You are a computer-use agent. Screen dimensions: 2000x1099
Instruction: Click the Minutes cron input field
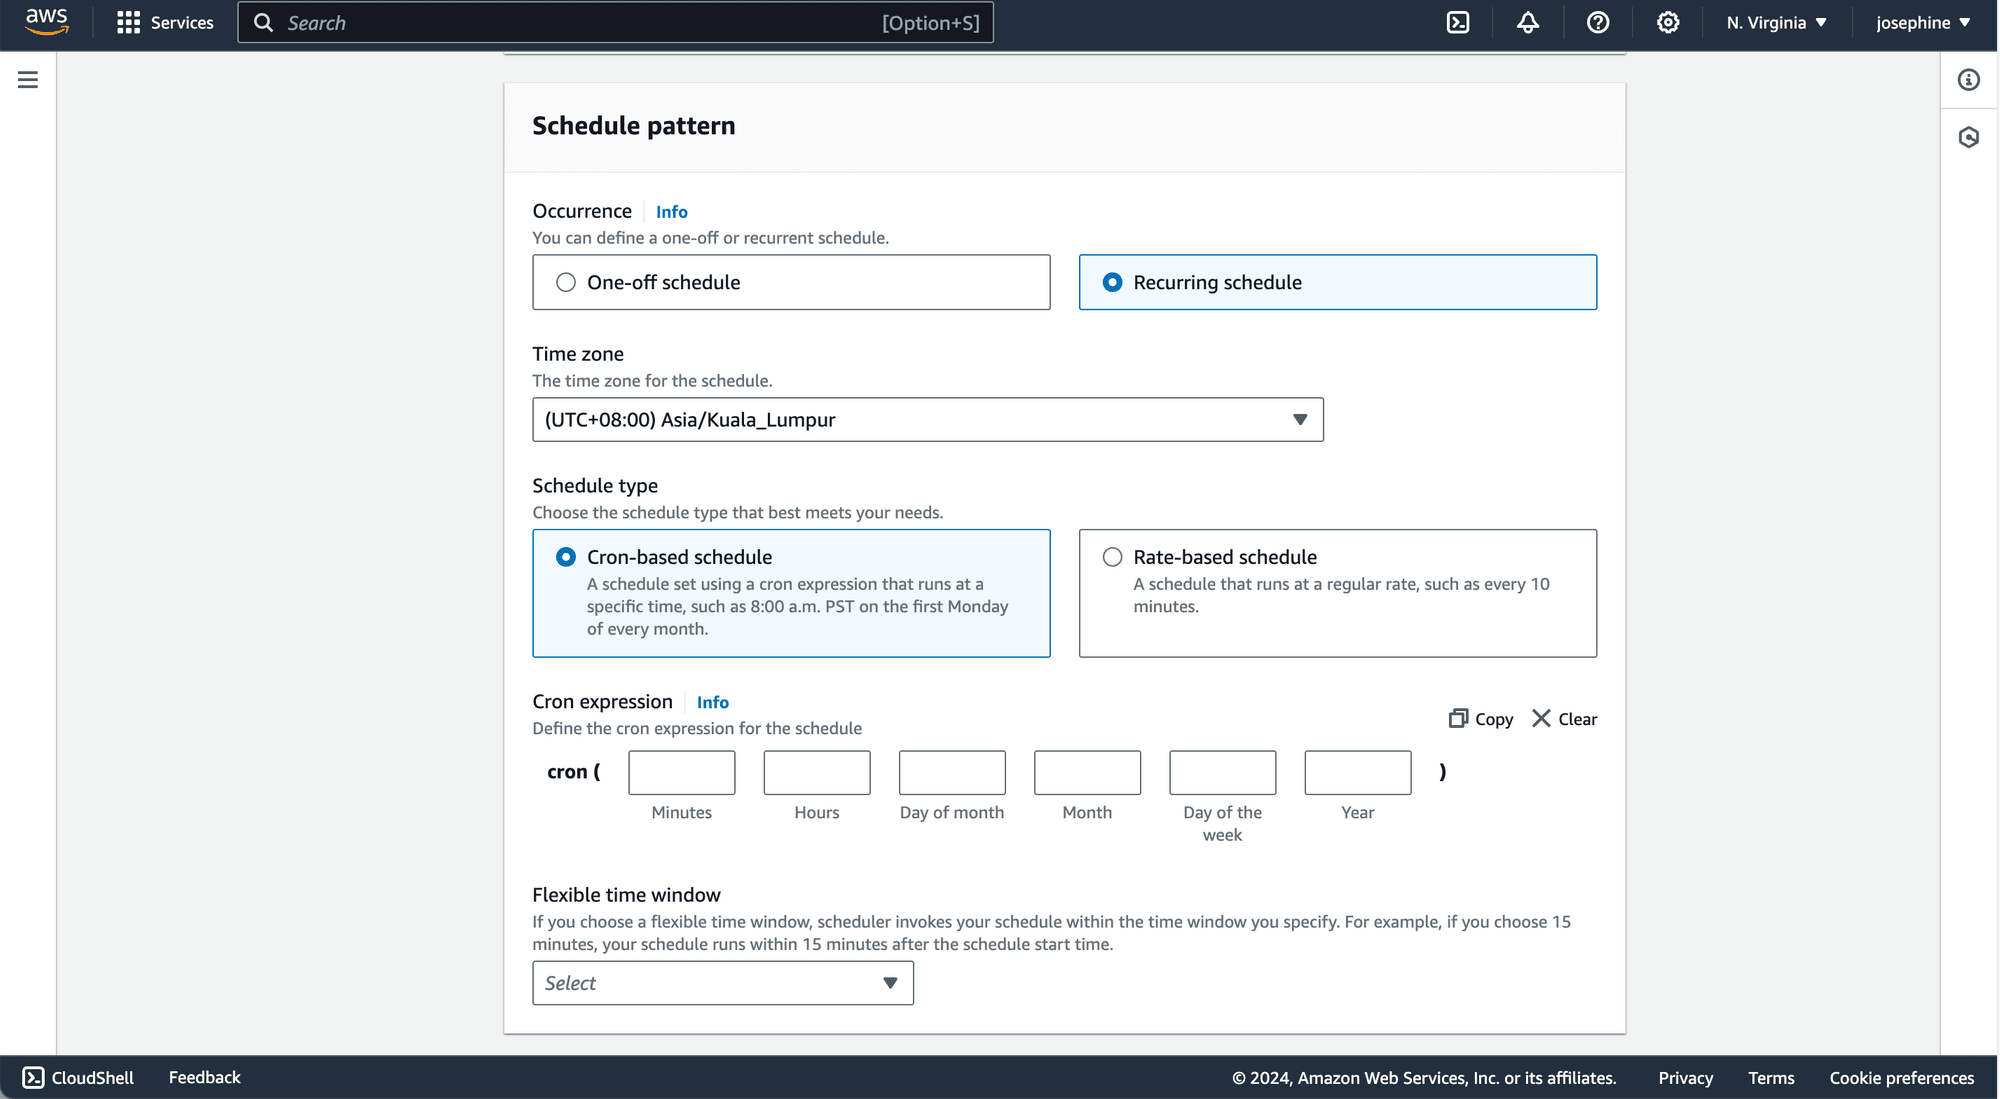pyautogui.click(x=682, y=773)
